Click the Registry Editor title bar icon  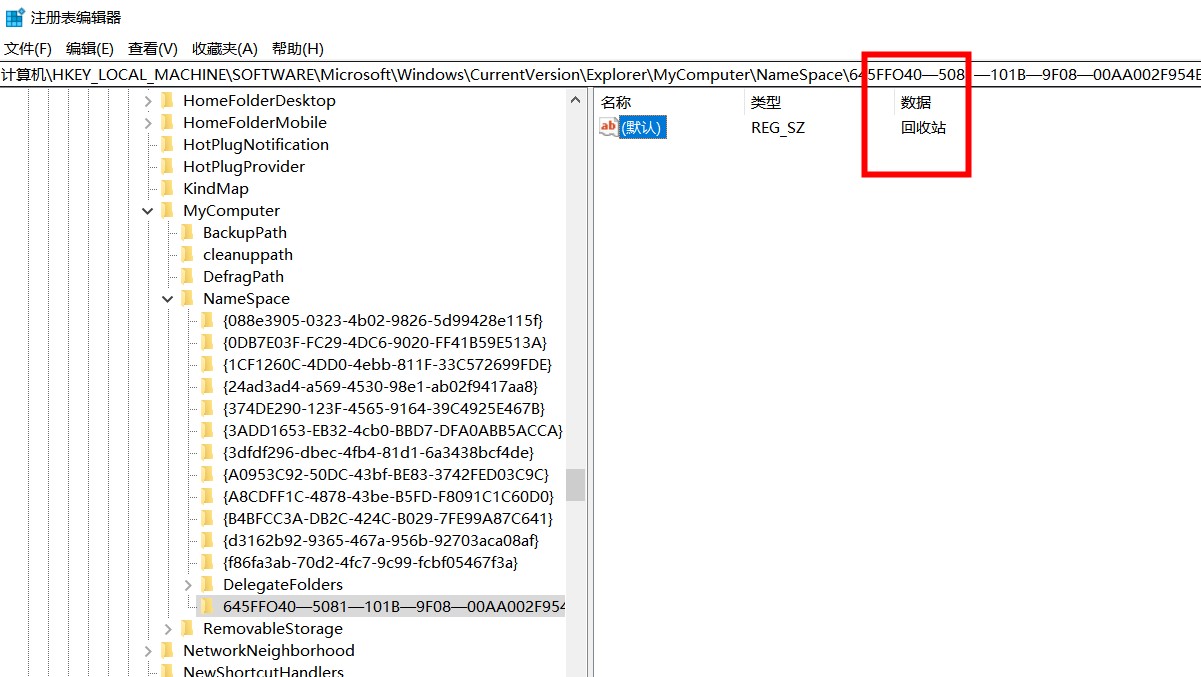[15, 17]
